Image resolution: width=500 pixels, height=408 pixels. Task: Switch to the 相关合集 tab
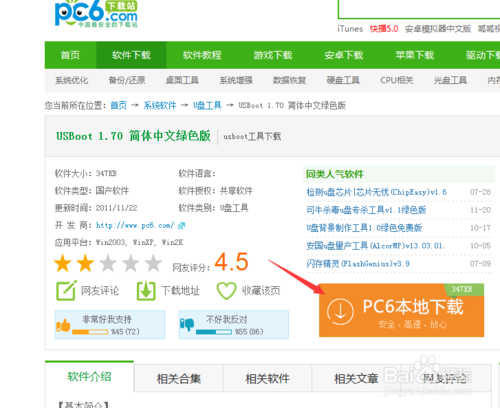pos(179,378)
